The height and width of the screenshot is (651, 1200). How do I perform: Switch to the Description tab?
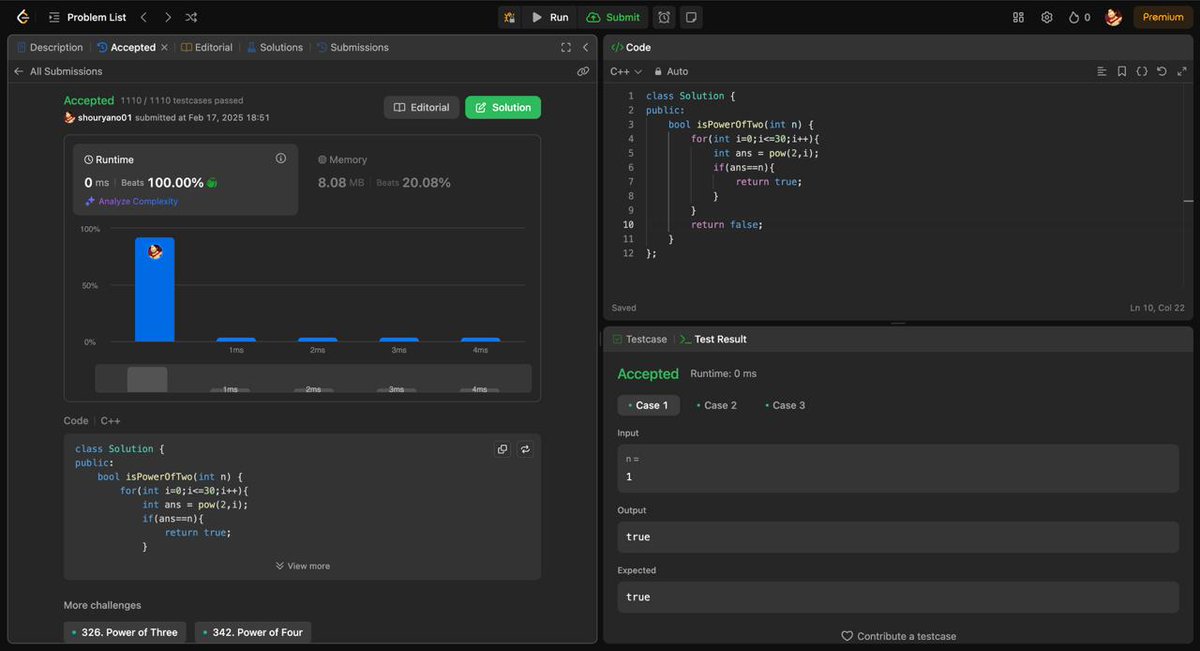click(x=50, y=47)
